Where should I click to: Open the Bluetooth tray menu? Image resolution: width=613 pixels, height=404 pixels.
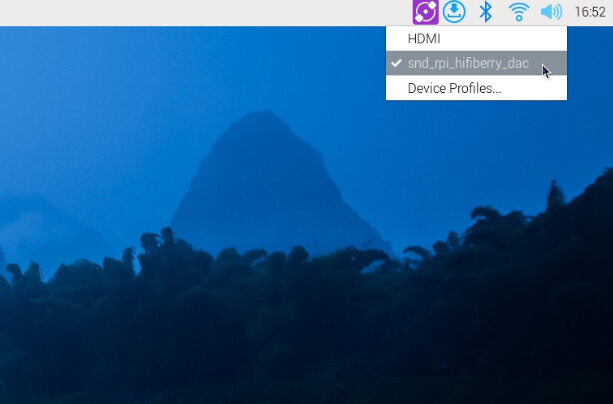[x=486, y=12]
